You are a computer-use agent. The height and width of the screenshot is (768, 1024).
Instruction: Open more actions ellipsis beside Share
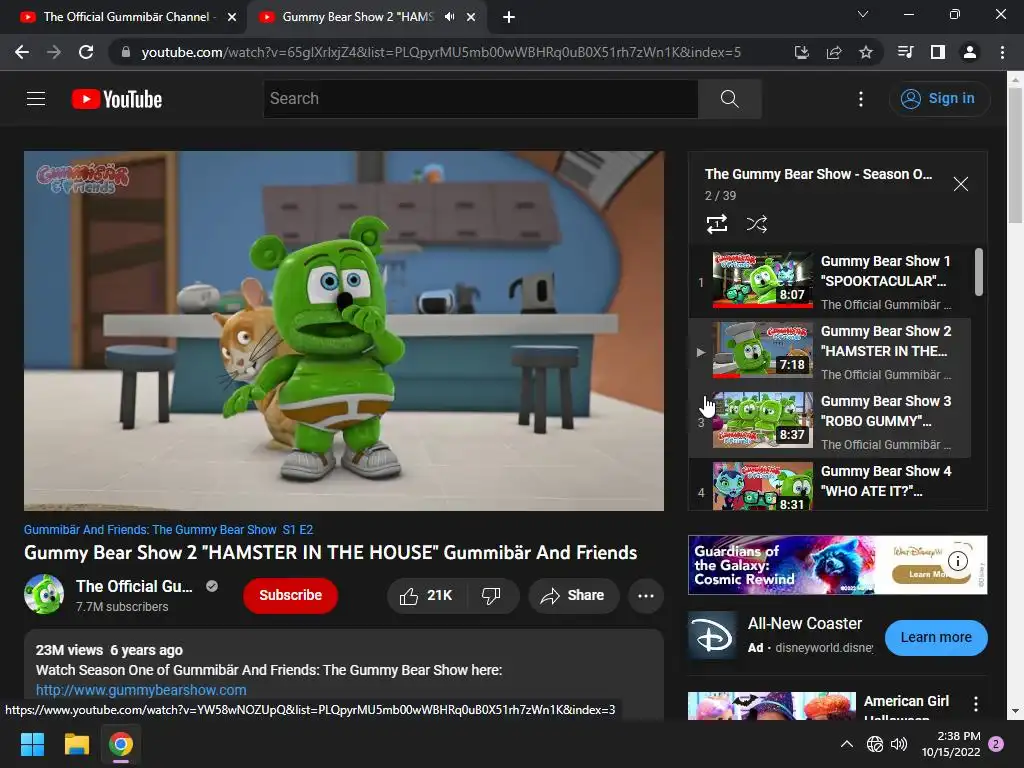(646, 596)
